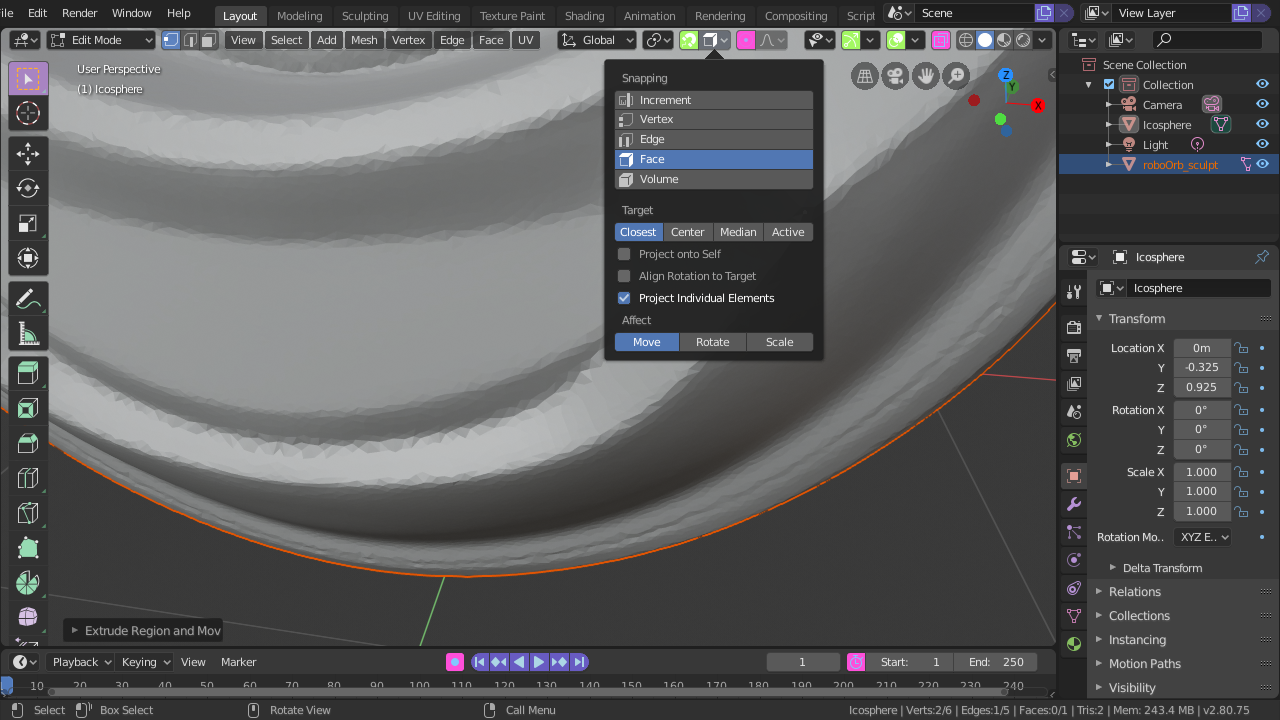Open the Modifiers properties tab
Image resolution: width=1280 pixels, height=720 pixels.
(1074, 504)
